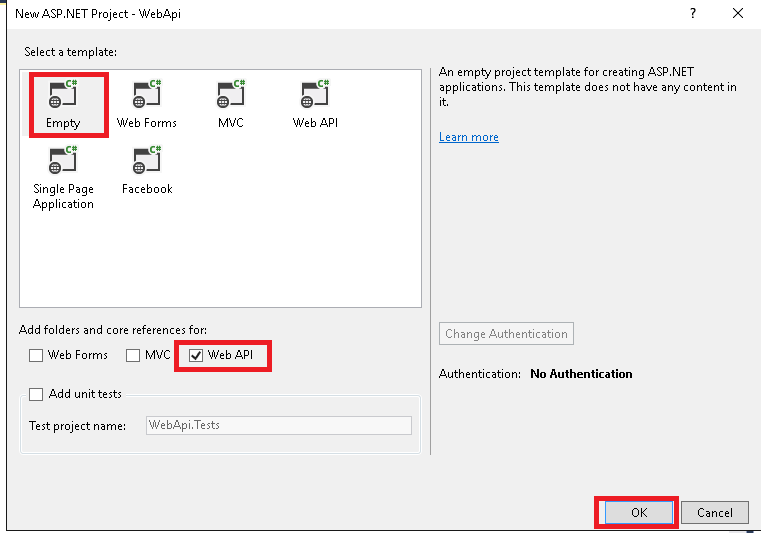Image resolution: width=761 pixels, height=533 pixels.
Task: Click the Change Authentication button
Action: pyautogui.click(x=506, y=334)
